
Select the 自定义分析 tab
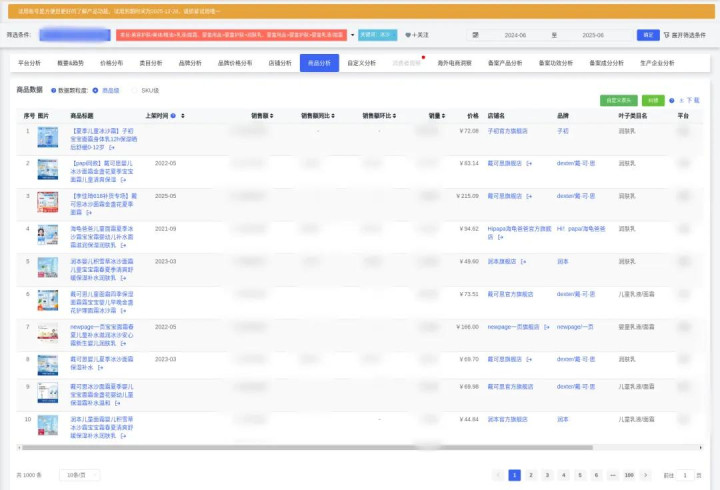[361, 63]
